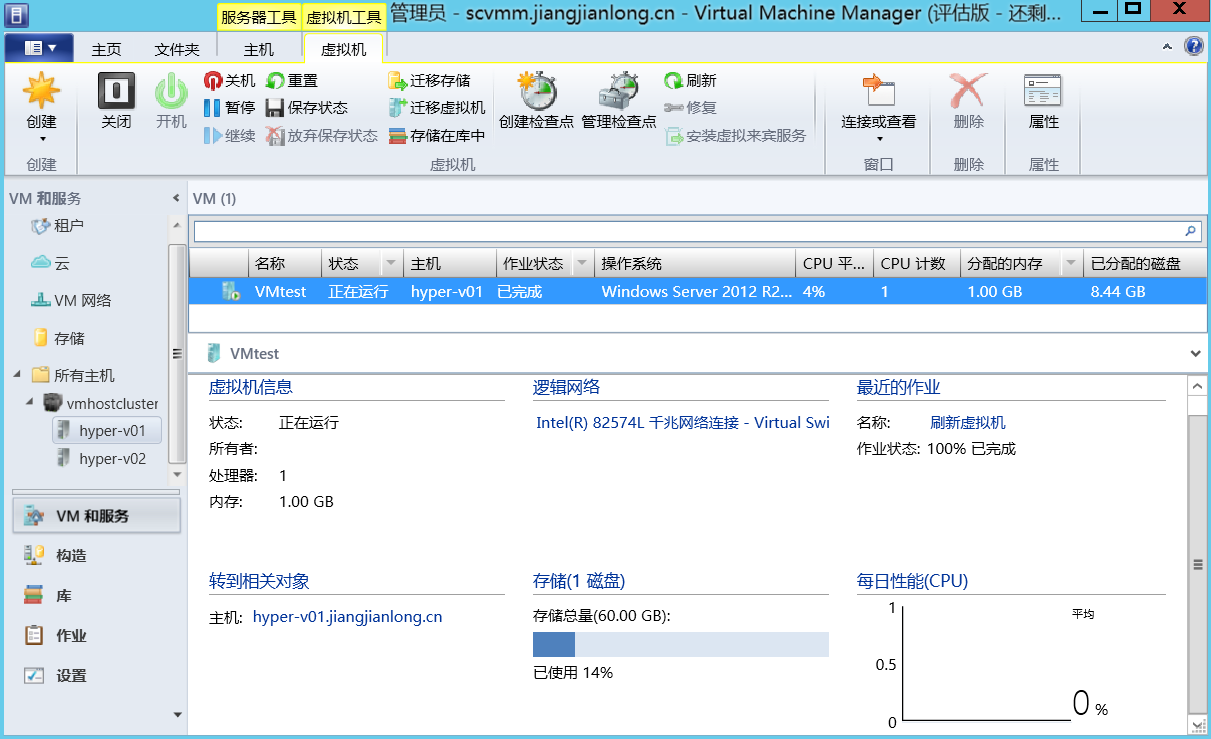
Task: Click the Properties (属性) ribbon icon
Action: click(1043, 101)
